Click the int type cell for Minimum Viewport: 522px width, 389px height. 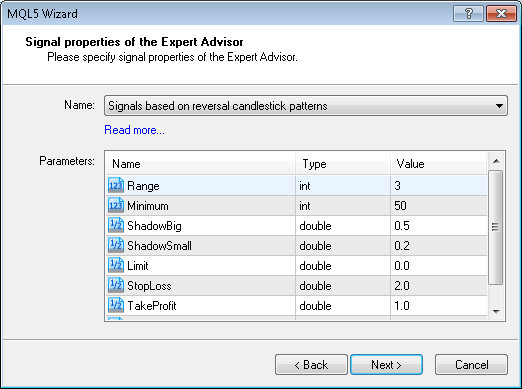343,206
